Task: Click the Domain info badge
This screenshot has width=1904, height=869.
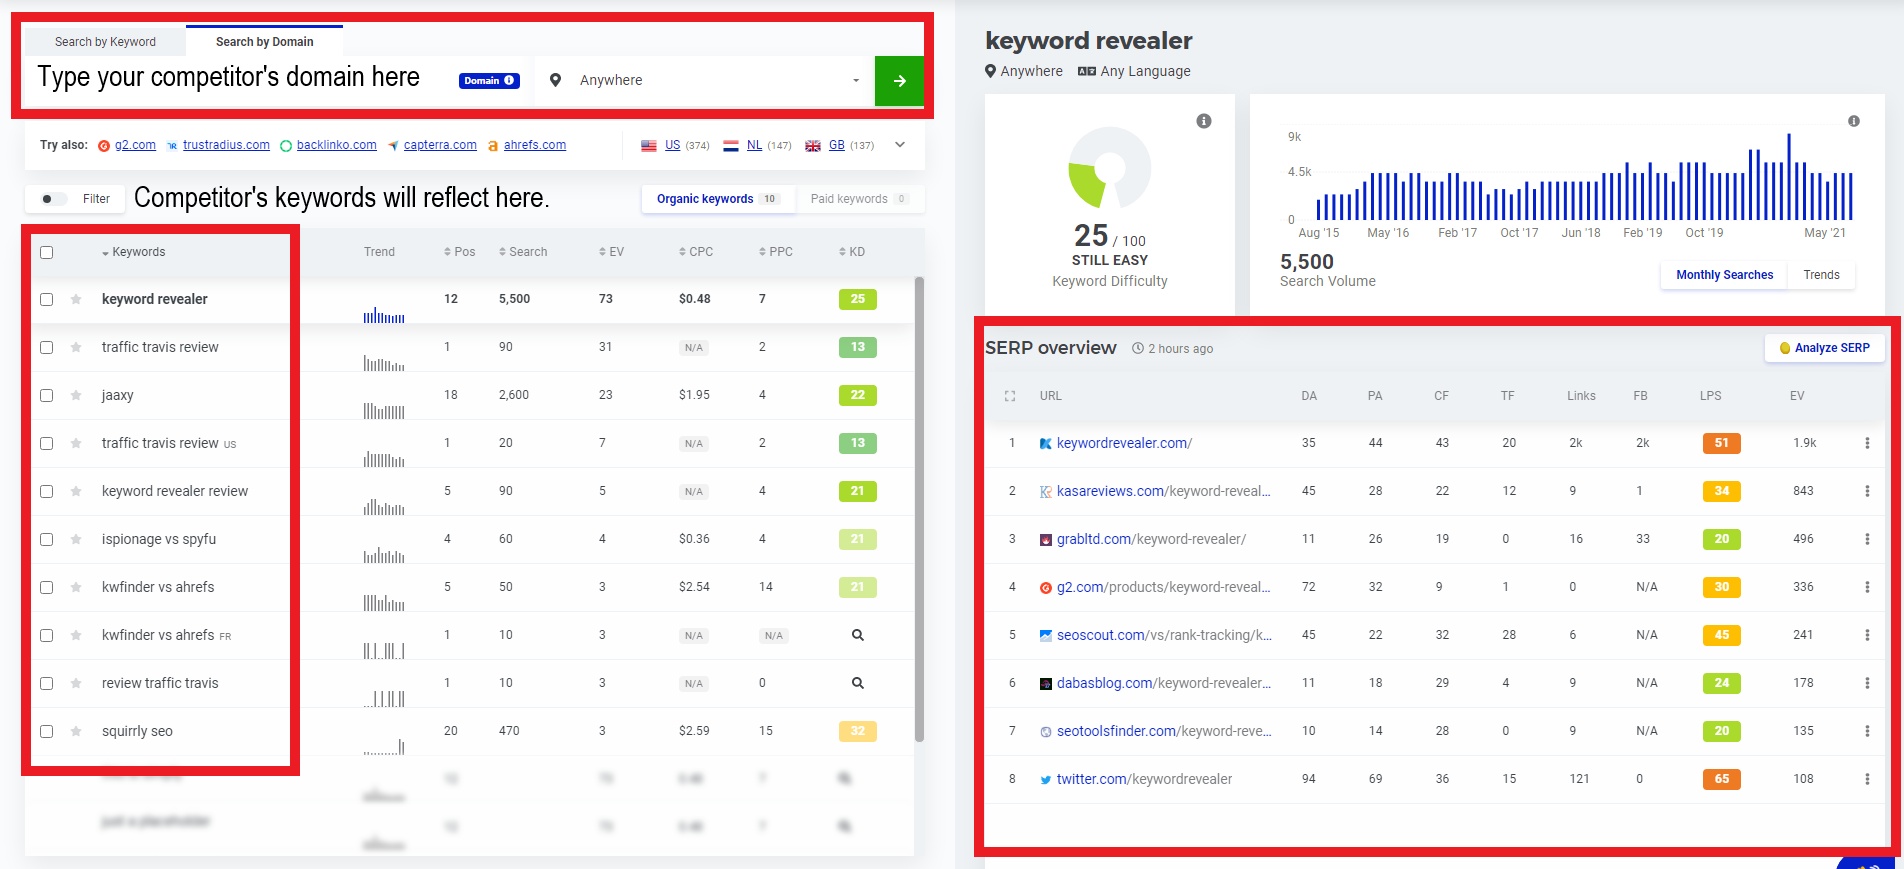Action: (x=489, y=81)
